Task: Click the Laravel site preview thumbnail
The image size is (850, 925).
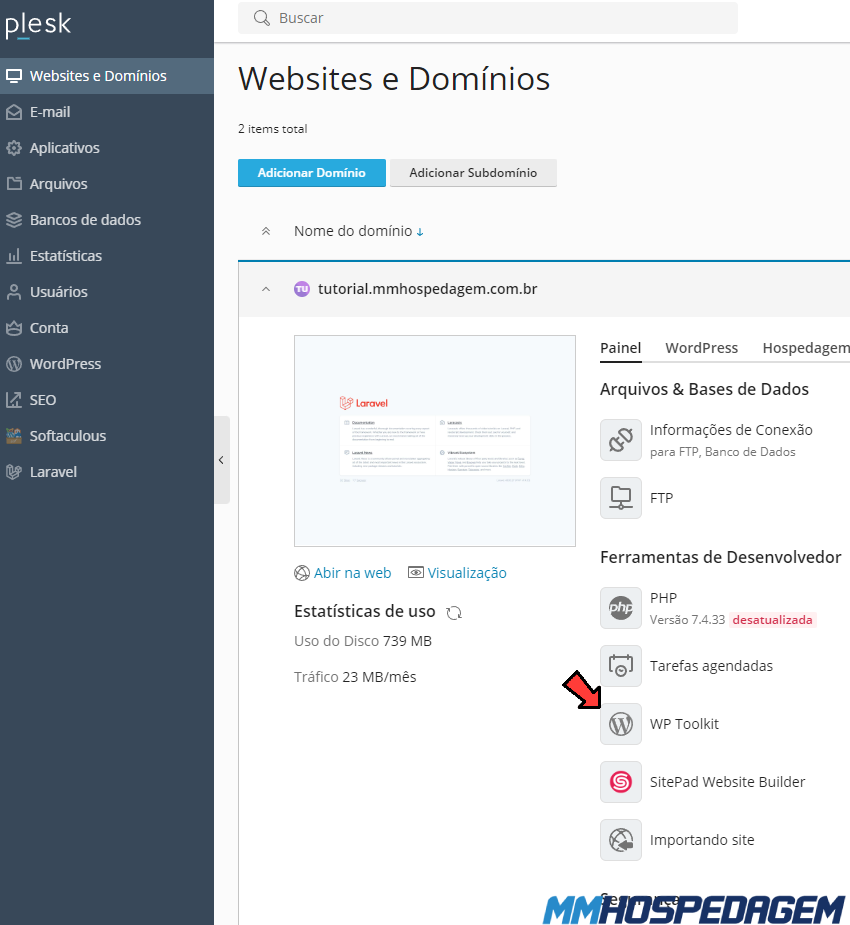Action: [435, 441]
